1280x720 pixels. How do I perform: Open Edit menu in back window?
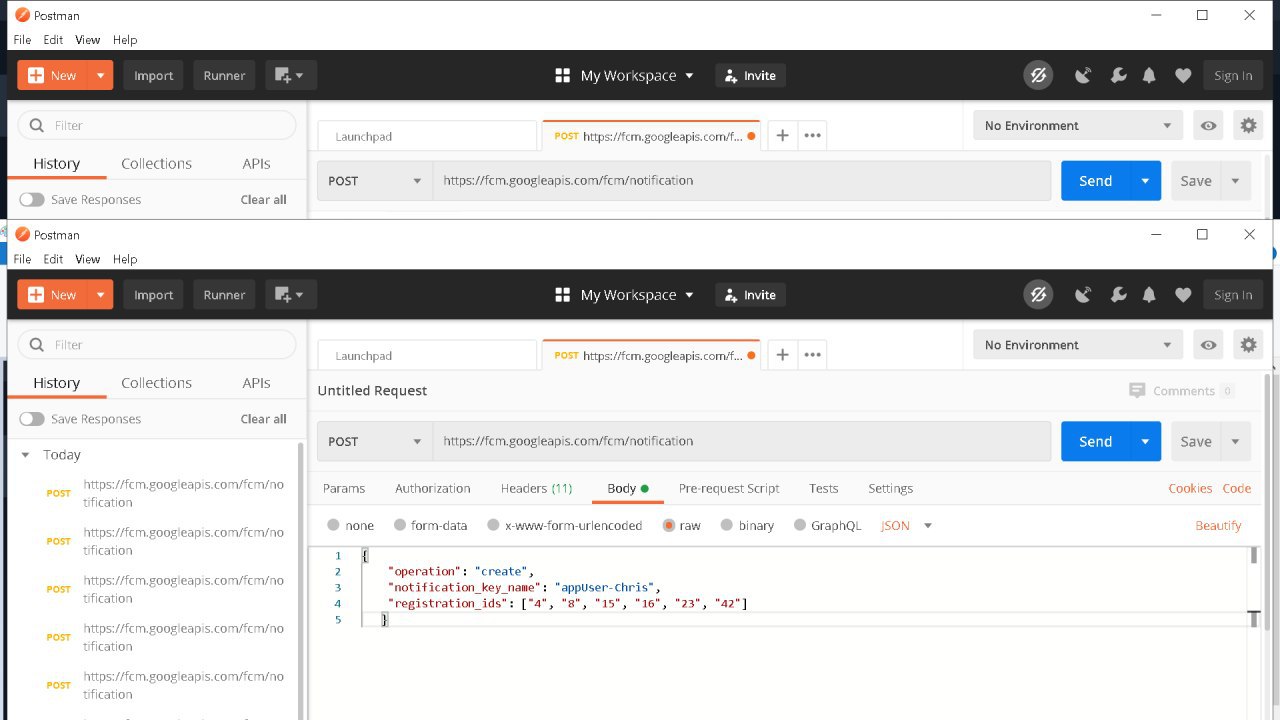53,40
